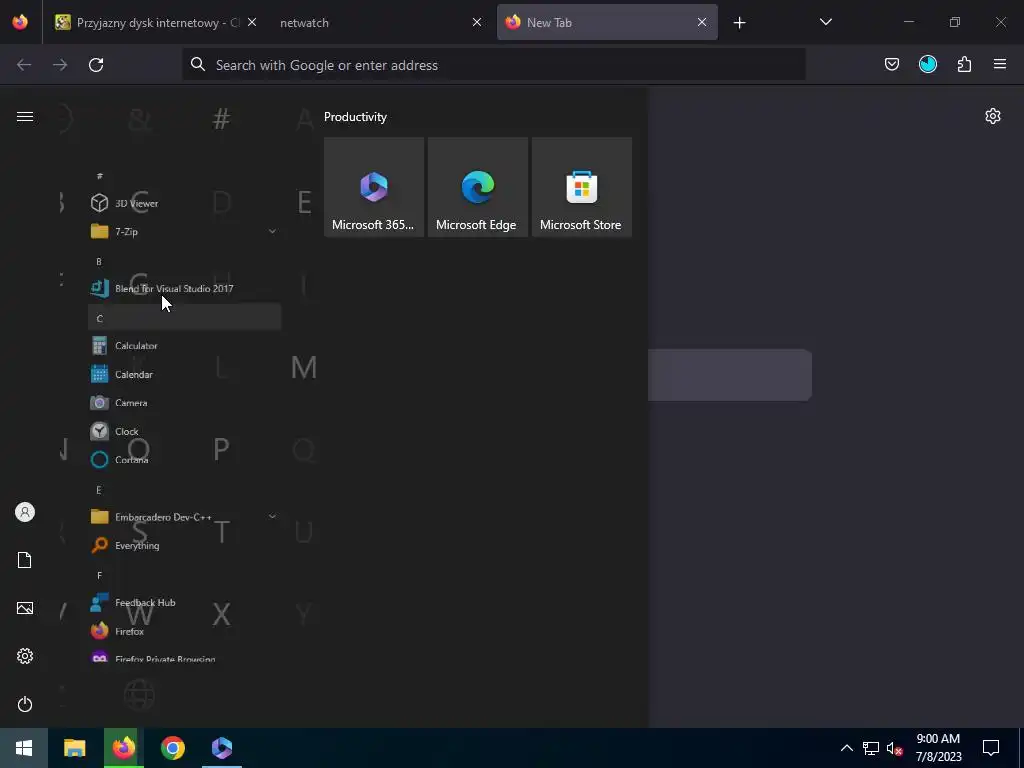
Task: Open the Calendar app
Action: tap(184, 374)
